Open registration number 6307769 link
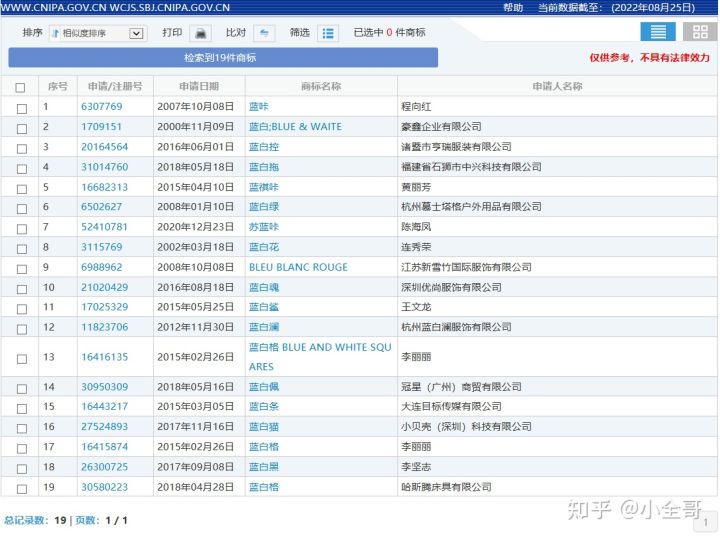This screenshot has height=540, width=720. click(102, 107)
